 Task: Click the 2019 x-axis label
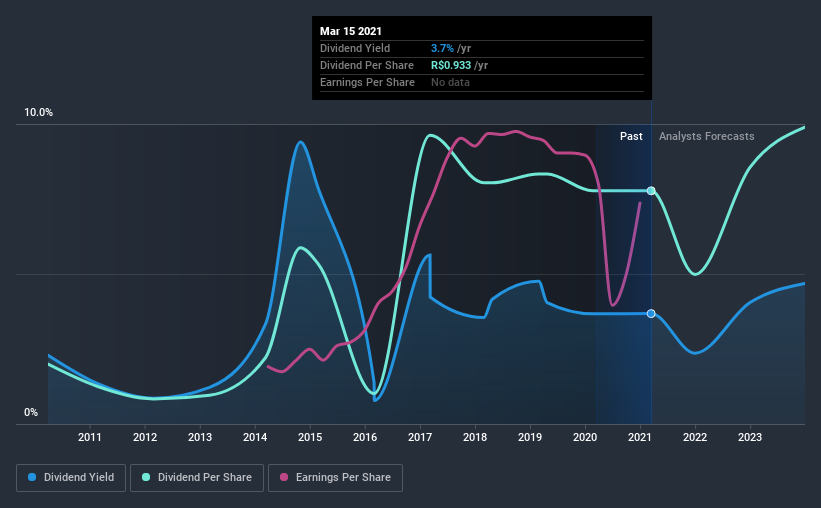(x=530, y=437)
